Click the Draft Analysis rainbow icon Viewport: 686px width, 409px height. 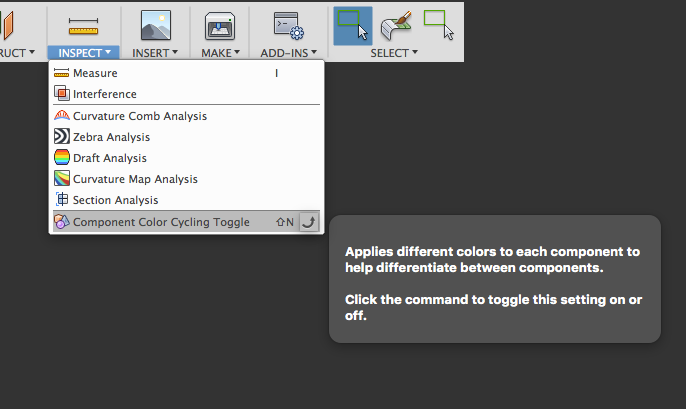point(62,157)
